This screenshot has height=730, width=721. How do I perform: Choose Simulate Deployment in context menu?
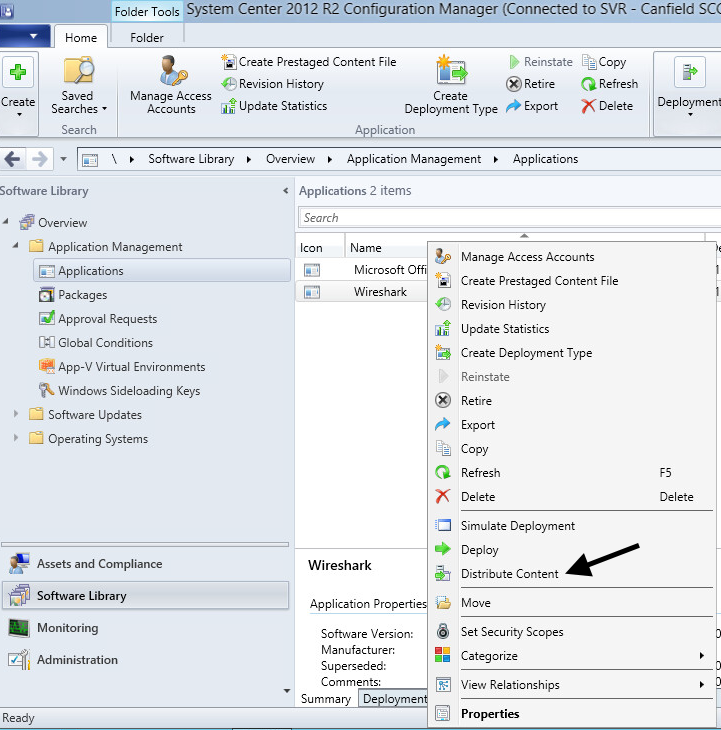click(572, 526)
